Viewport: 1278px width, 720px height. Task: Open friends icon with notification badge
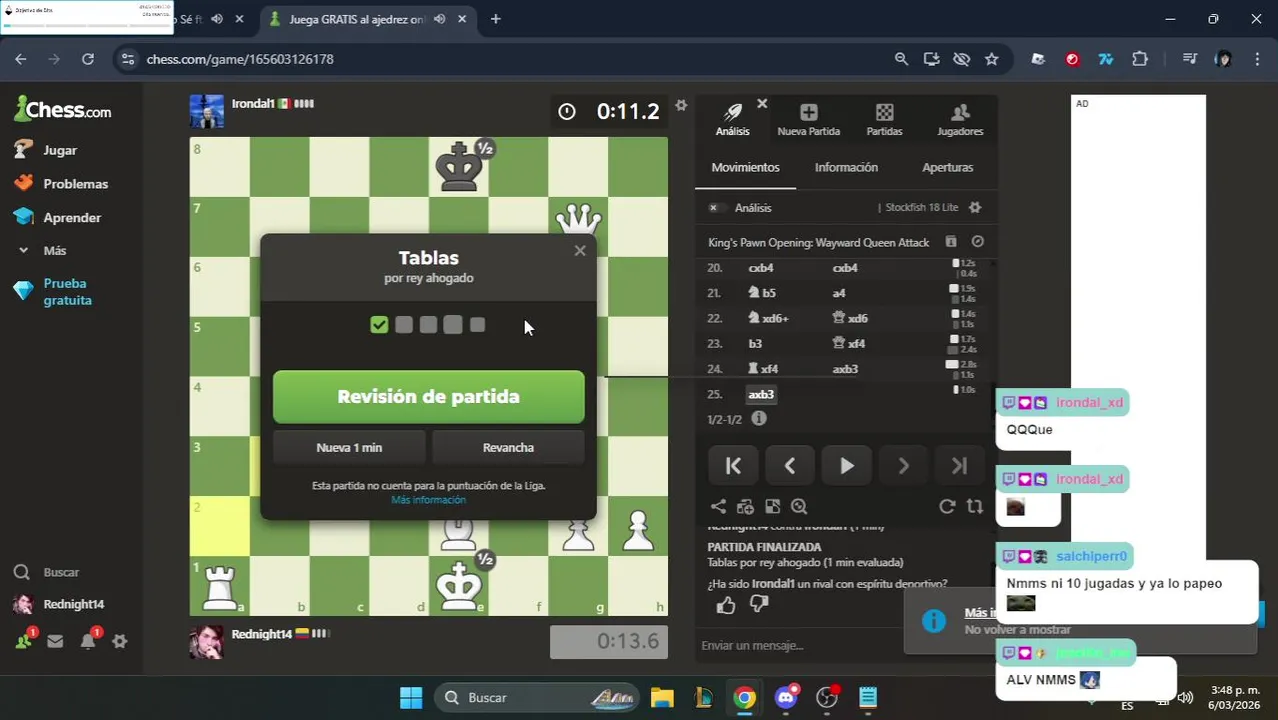coord(23,641)
